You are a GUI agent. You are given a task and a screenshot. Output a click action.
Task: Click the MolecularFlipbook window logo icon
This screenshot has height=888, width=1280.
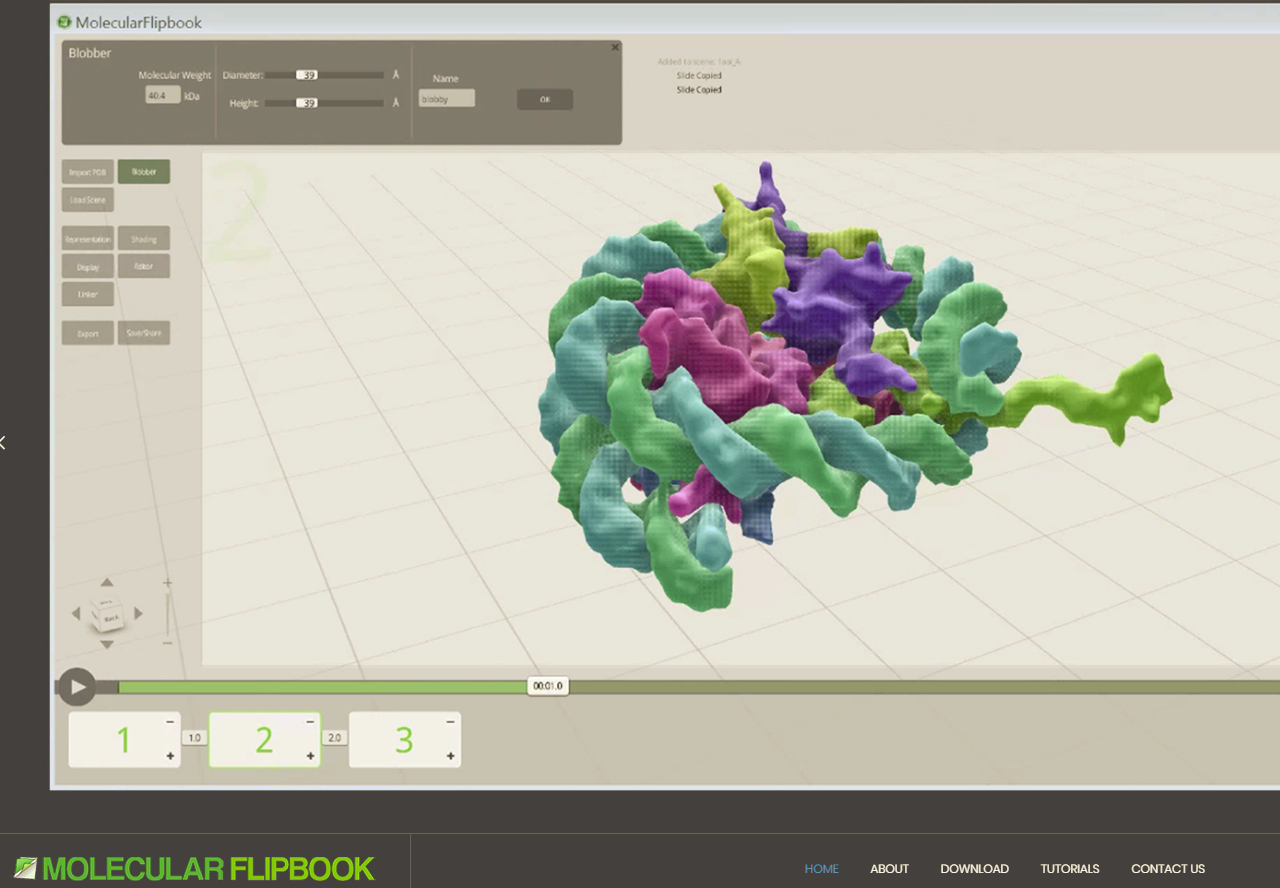pyautogui.click(x=65, y=21)
